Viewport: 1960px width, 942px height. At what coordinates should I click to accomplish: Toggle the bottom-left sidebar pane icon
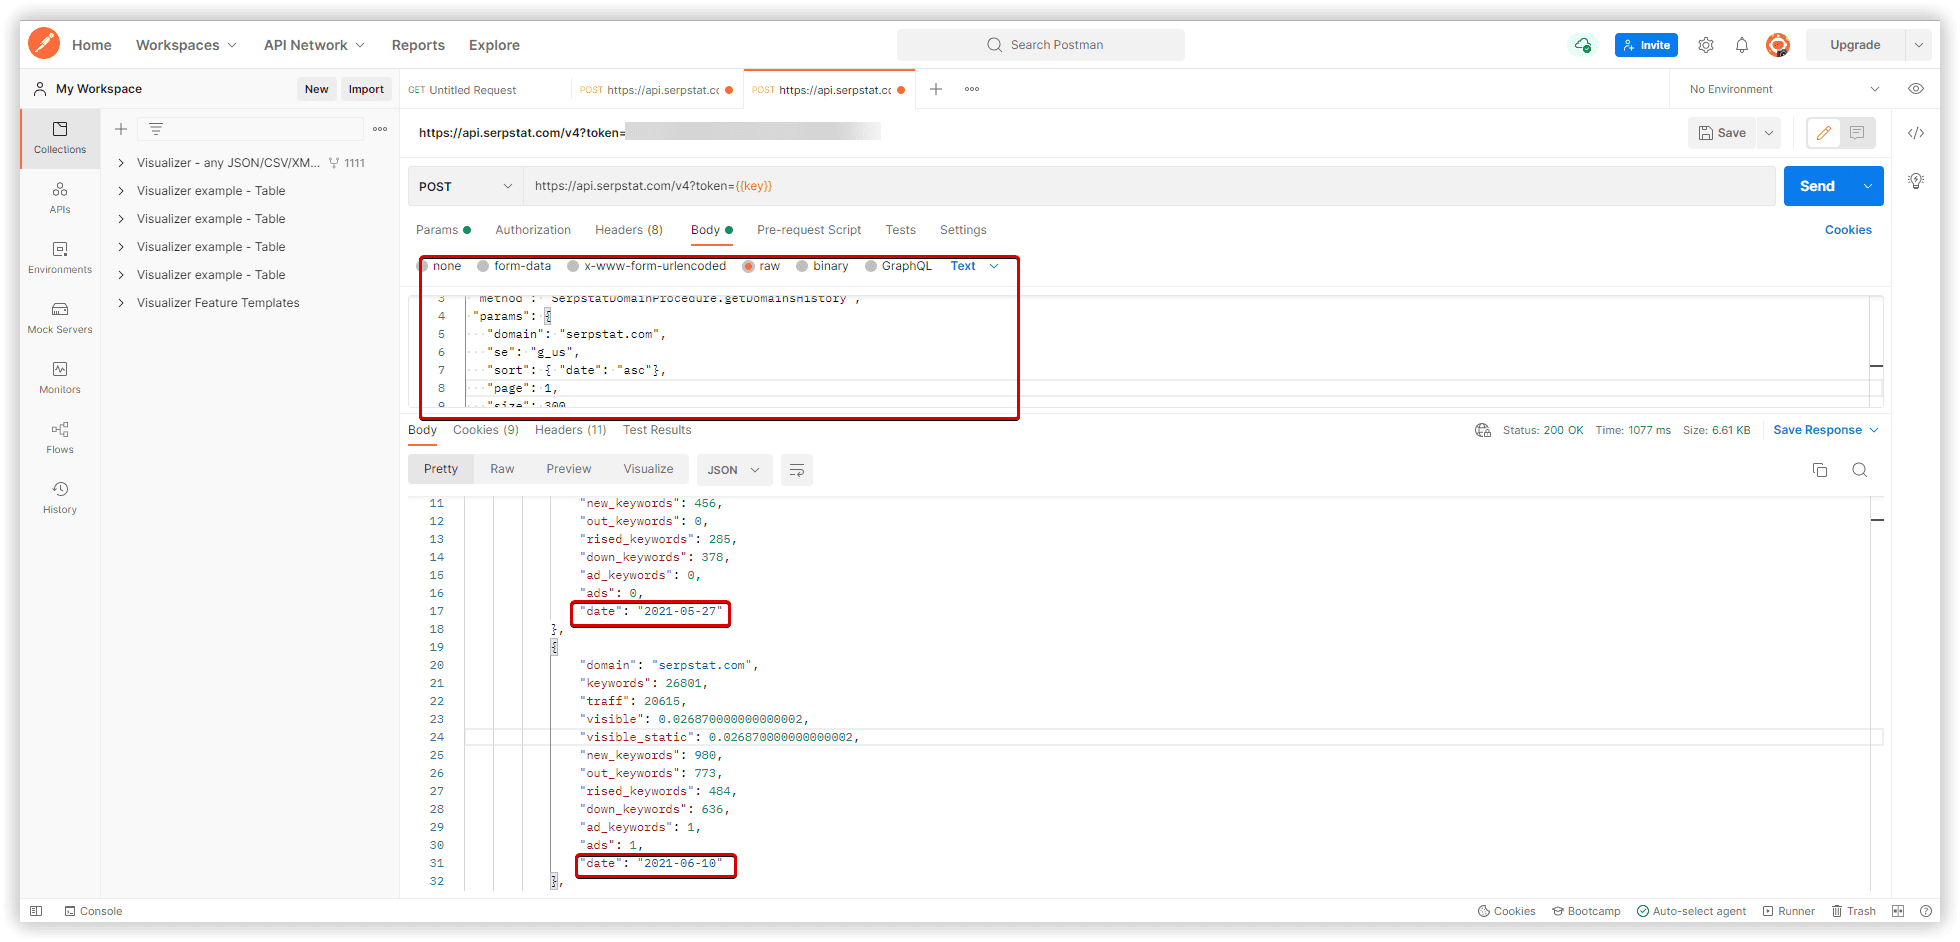[x=36, y=911]
